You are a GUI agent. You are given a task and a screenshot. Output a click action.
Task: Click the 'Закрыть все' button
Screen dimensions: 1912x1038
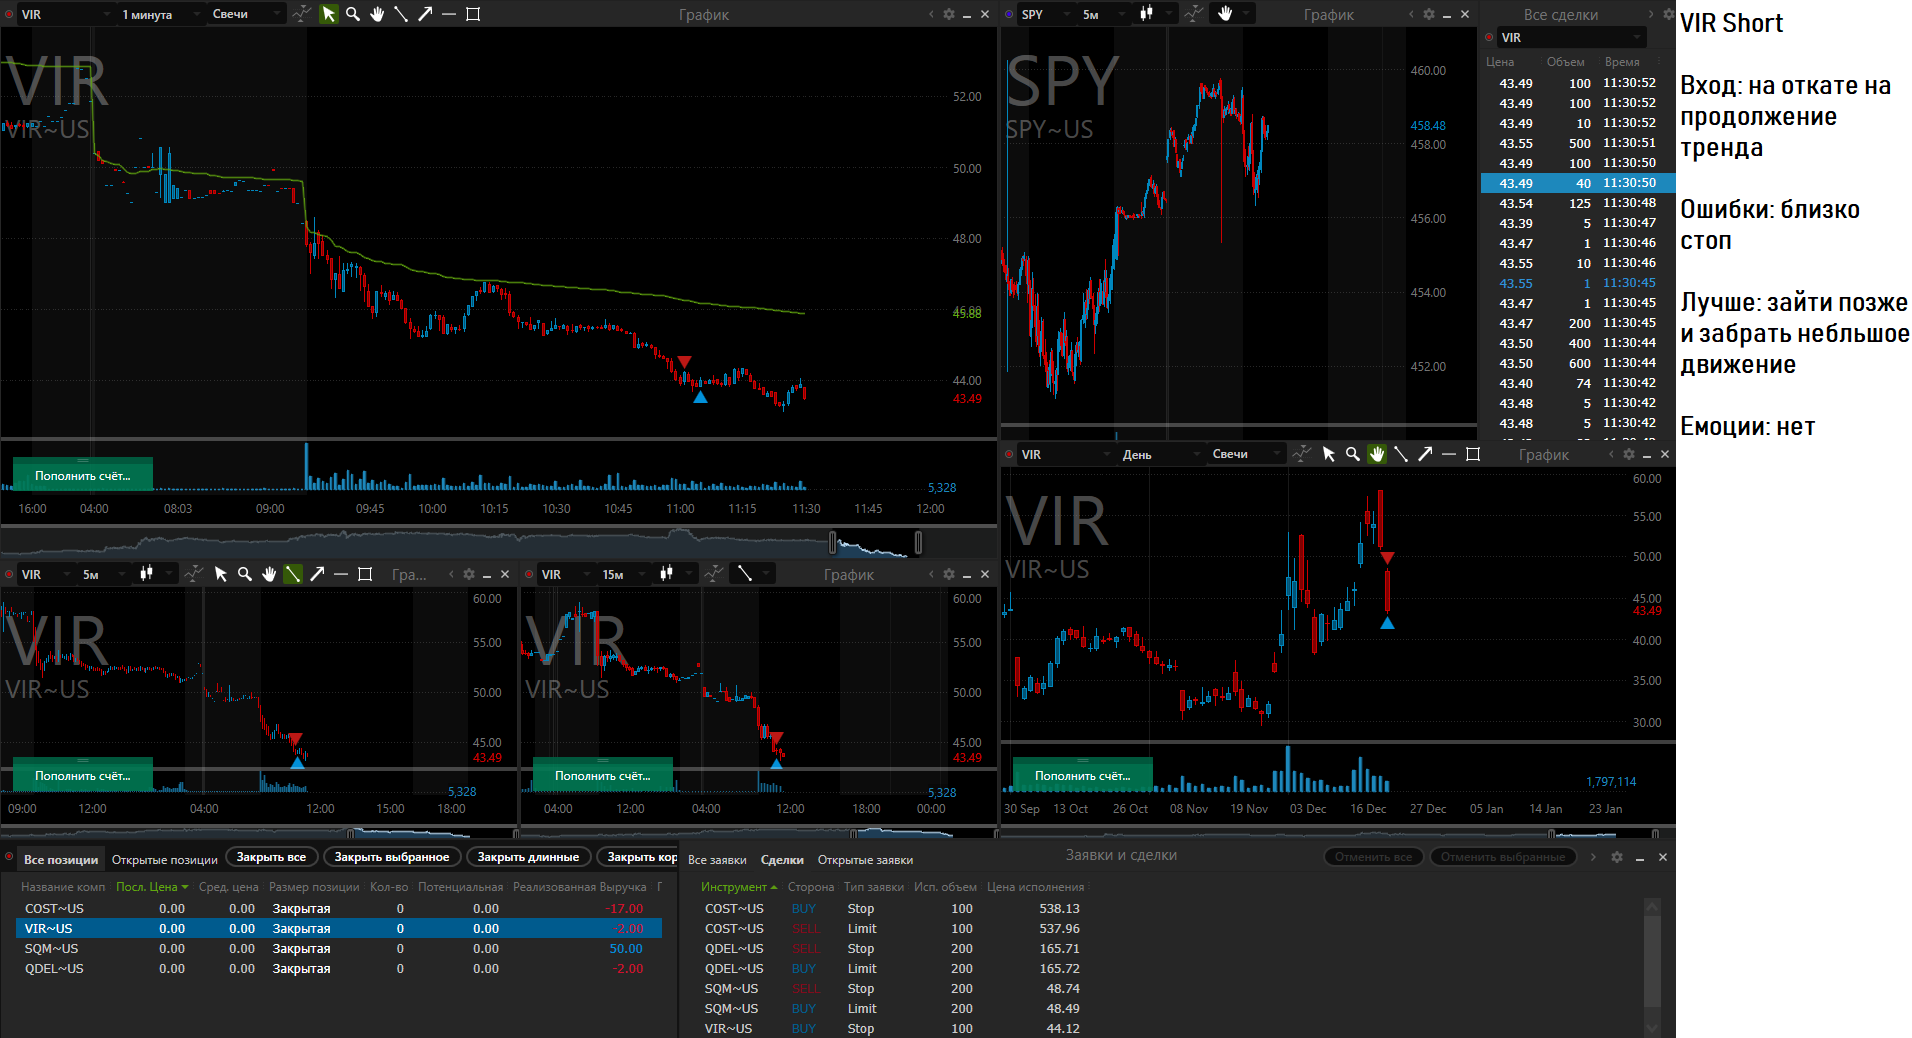coord(271,857)
